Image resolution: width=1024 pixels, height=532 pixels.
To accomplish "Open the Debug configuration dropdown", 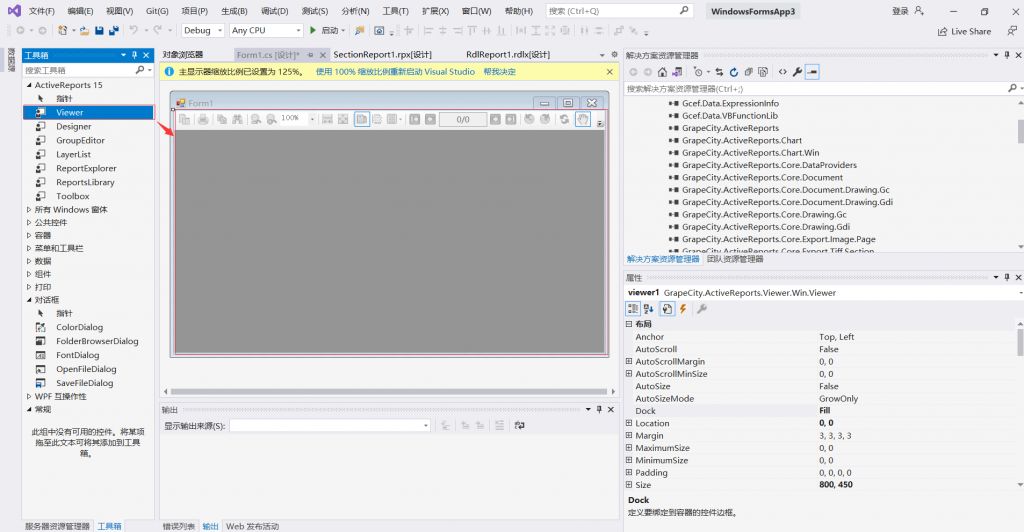I will [202, 30].
